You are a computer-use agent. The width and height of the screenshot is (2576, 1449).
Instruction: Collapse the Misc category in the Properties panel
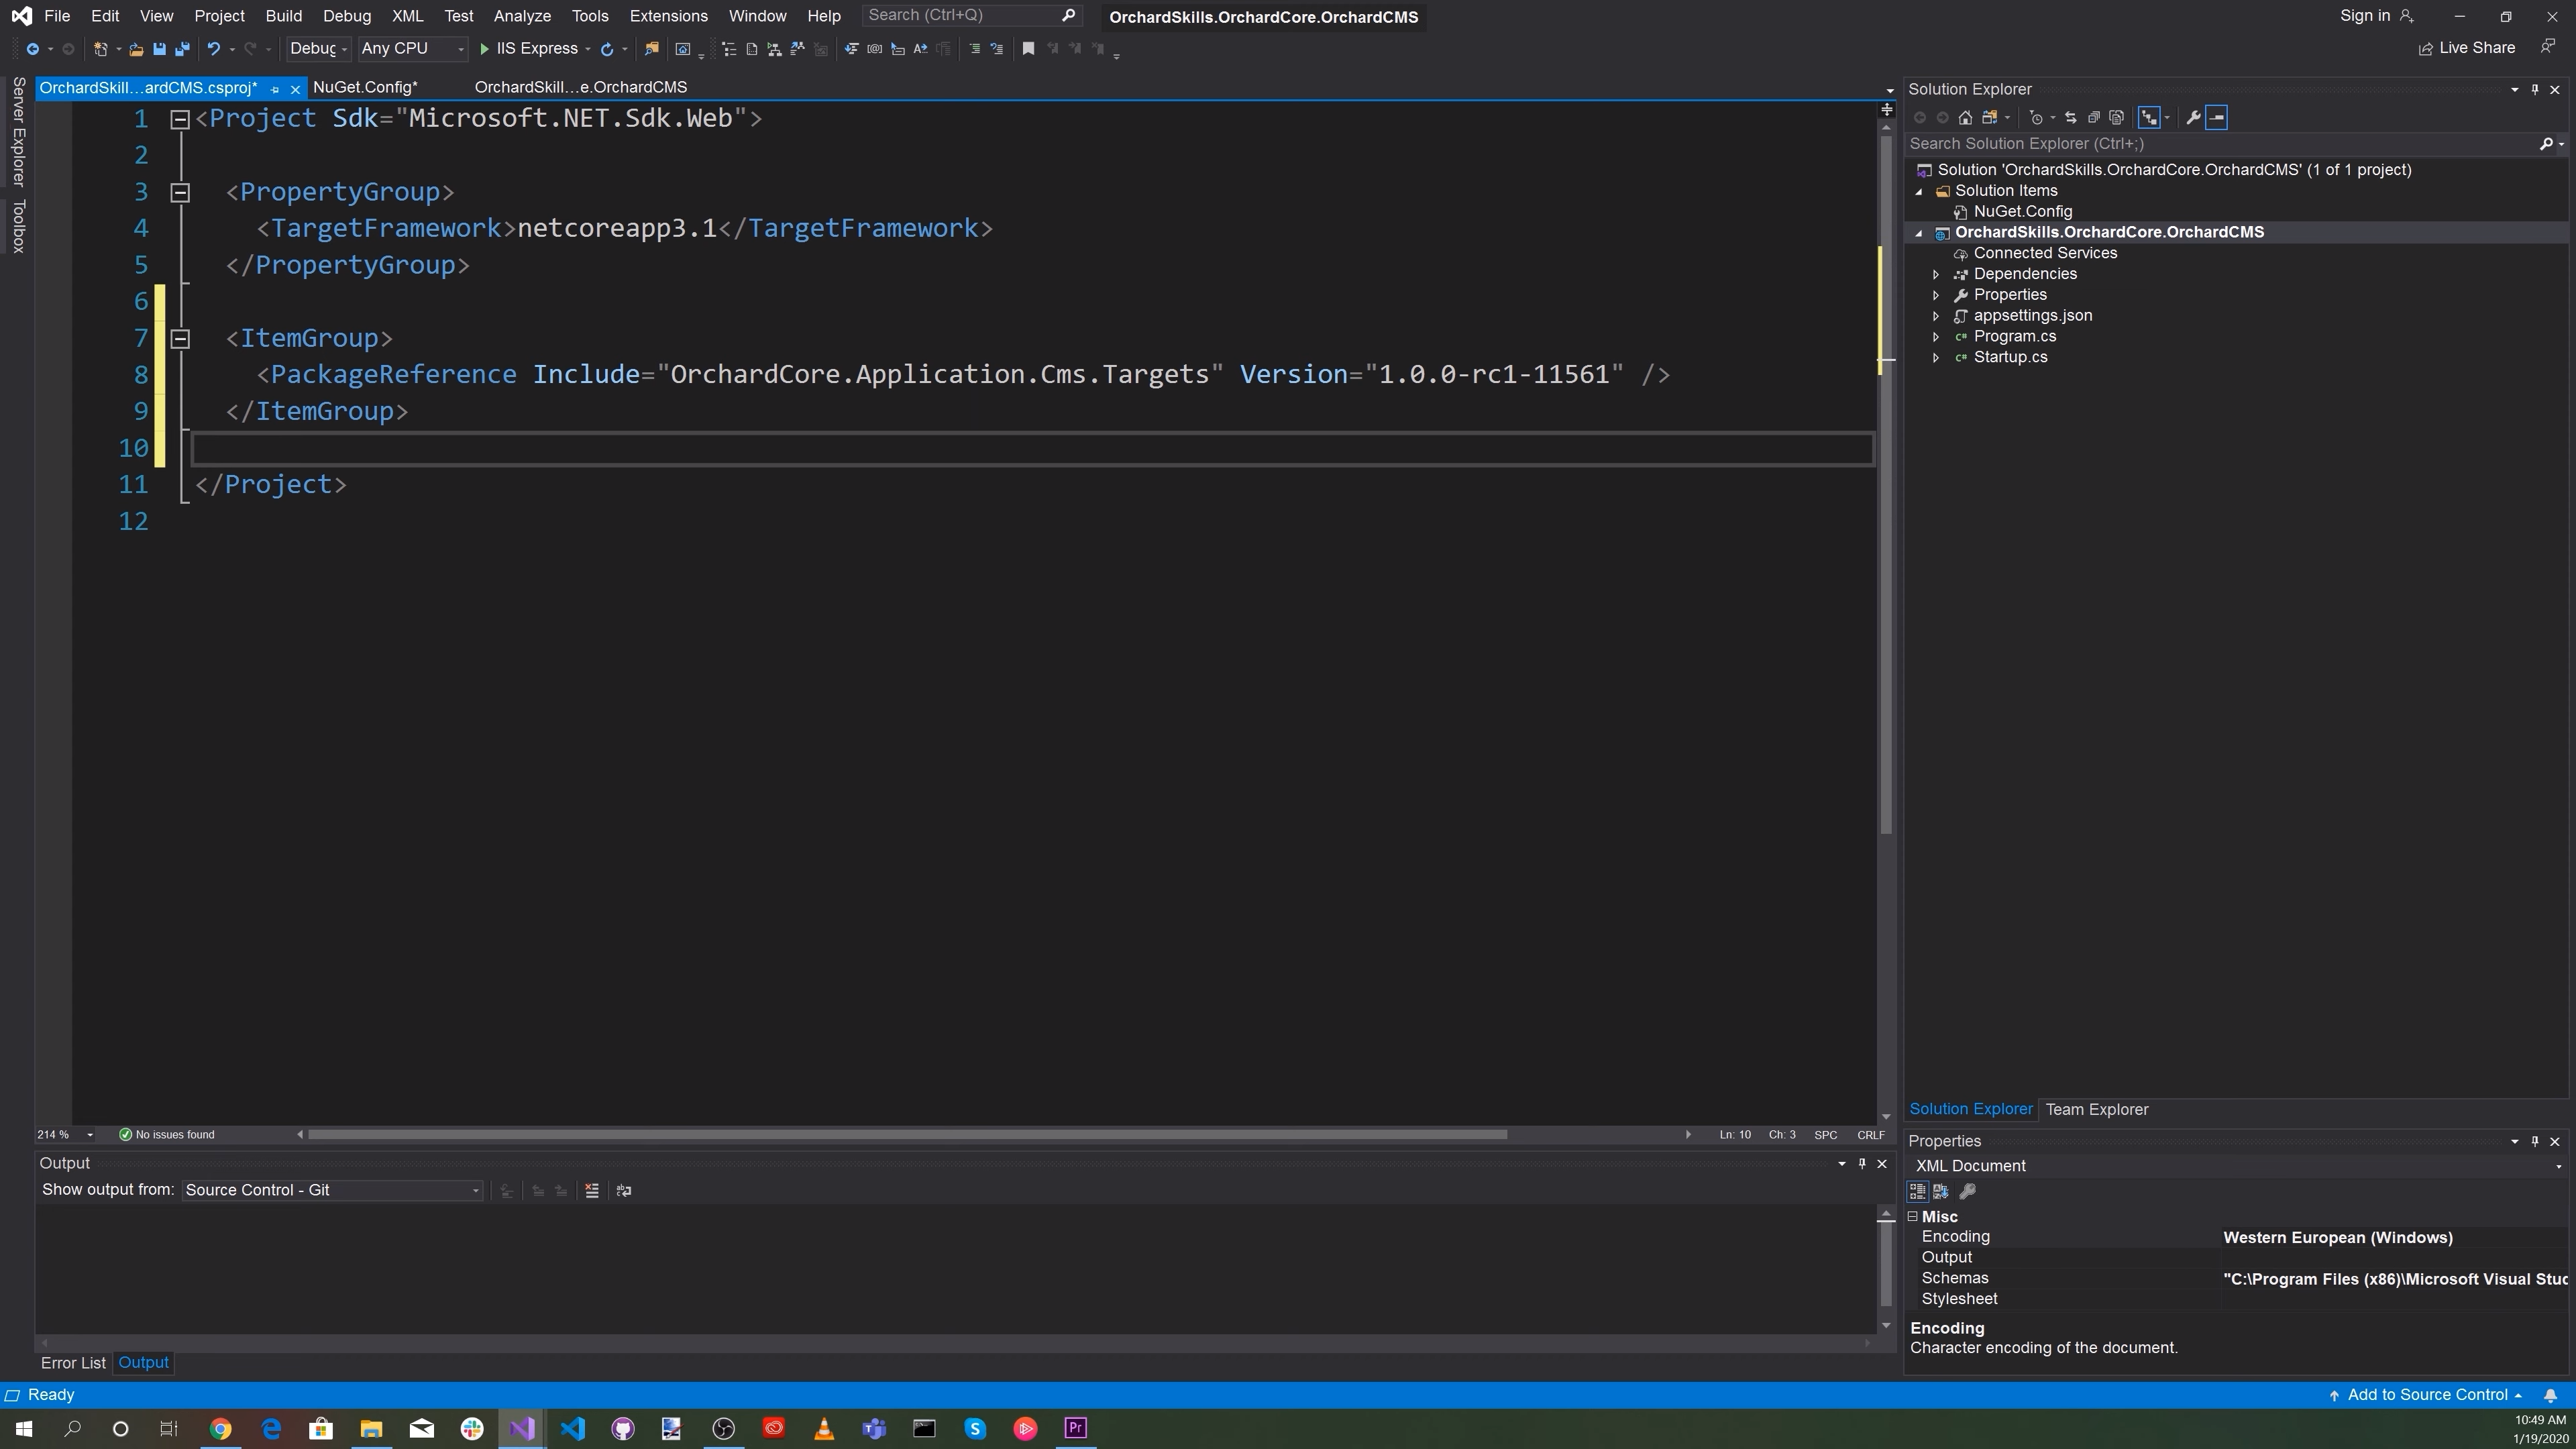[1913, 1218]
